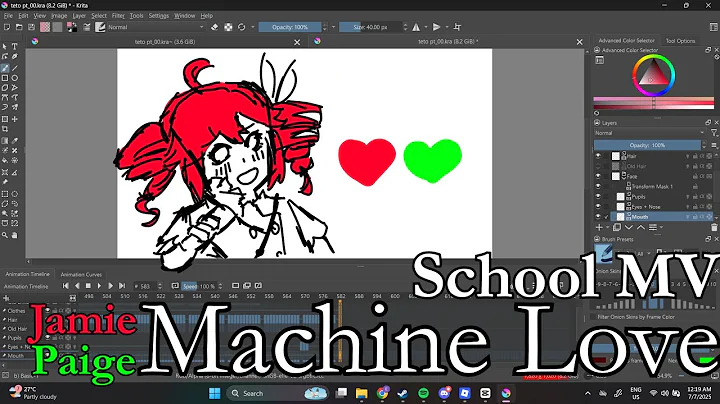Screen dimensions: 720x404
Task: Choose the Gradient tool
Action: click(x=5, y=141)
